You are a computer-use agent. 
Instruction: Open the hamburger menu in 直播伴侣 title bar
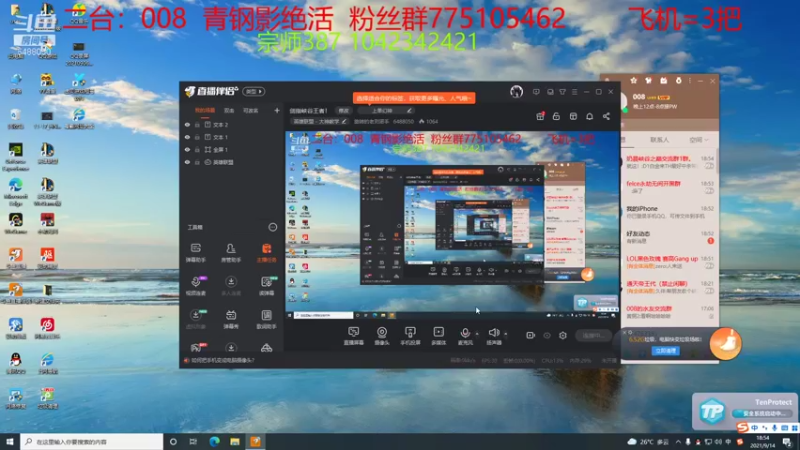574,92
